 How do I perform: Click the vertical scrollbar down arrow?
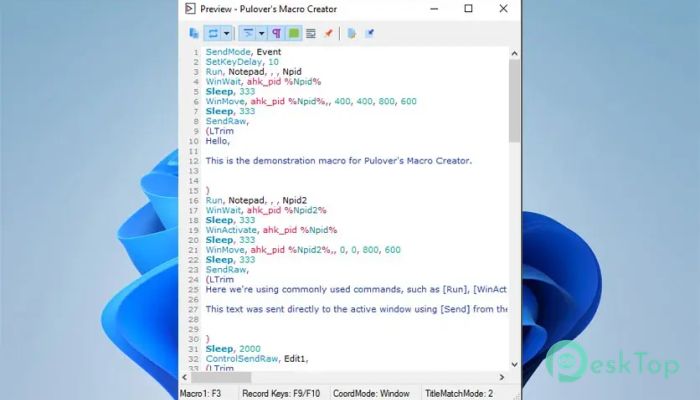pos(514,364)
